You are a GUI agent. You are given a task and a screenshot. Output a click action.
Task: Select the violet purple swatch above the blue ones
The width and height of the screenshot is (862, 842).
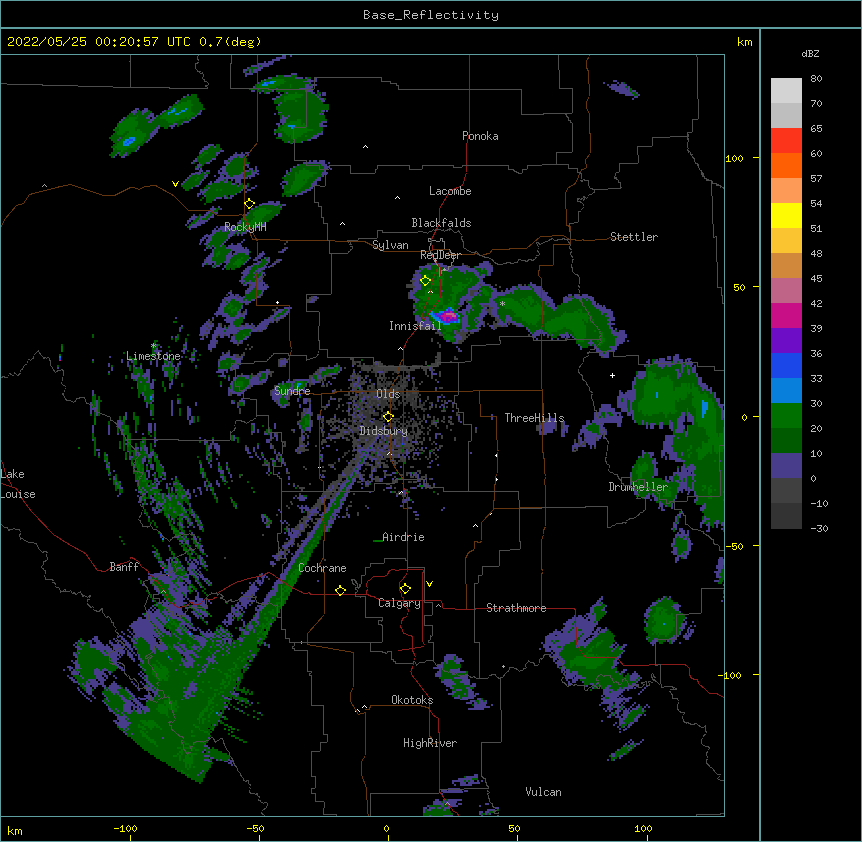point(786,340)
